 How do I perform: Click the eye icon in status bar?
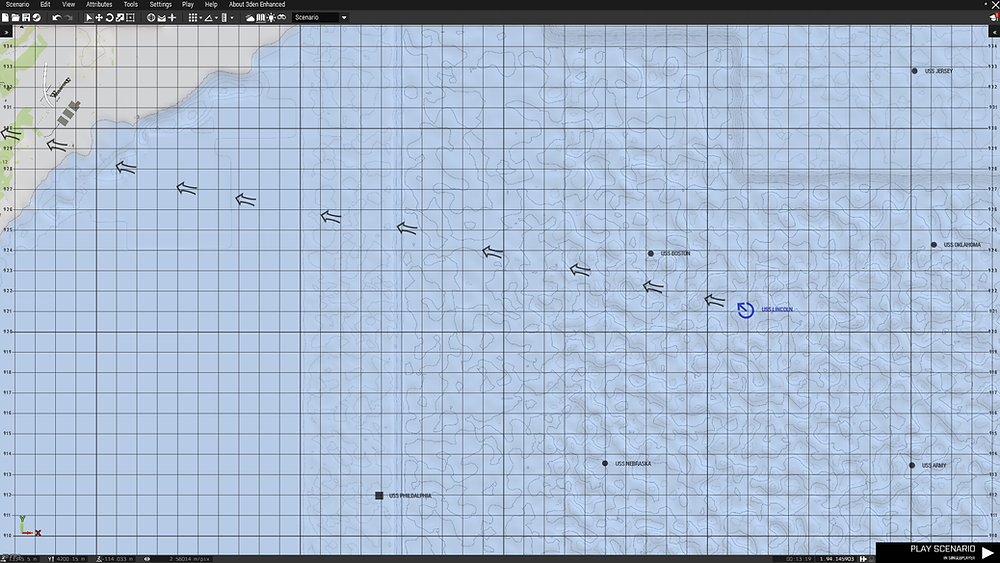tap(147, 559)
